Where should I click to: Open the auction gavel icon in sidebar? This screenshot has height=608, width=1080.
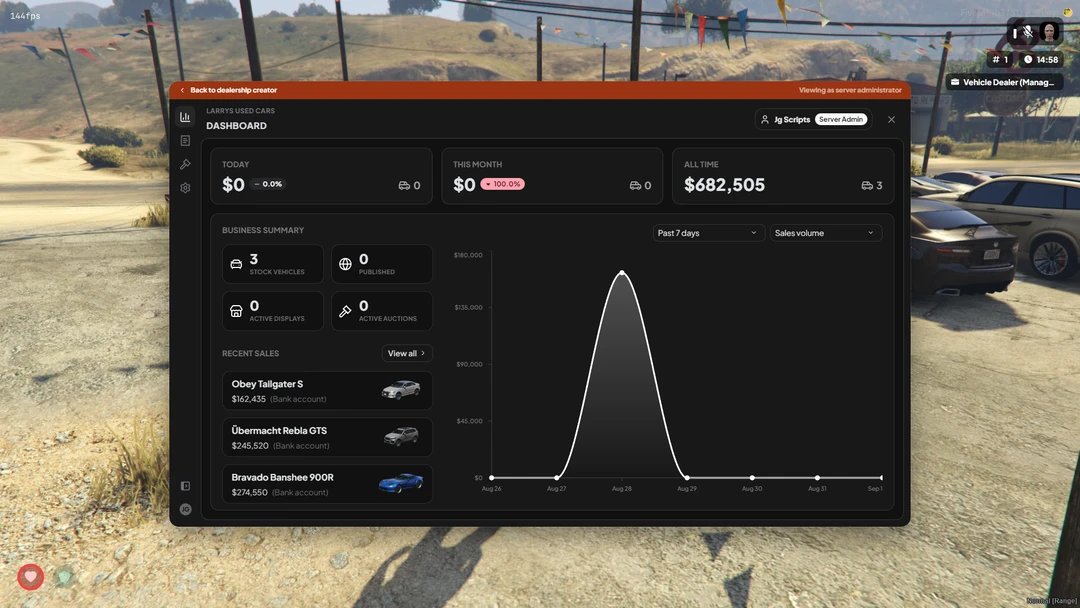pyautogui.click(x=185, y=164)
